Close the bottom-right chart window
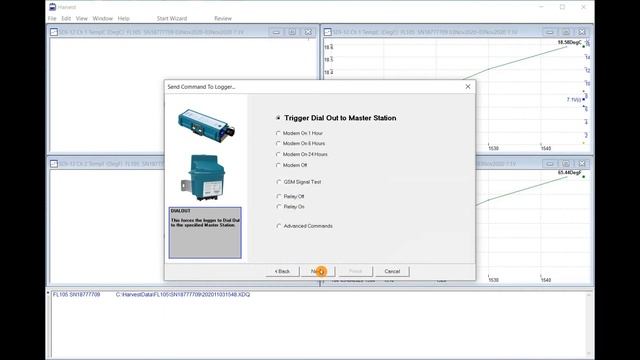The height and width of the screenshot is (360, 640). coord(582,164)
